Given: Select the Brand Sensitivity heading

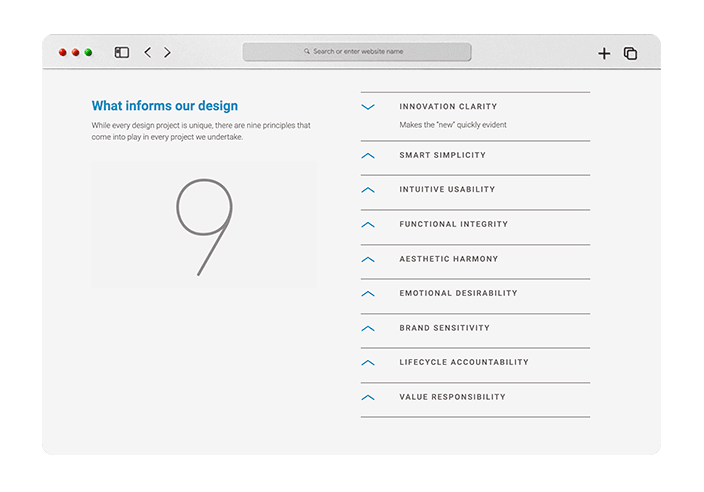Looking at the screenshot, I should click(x=444, y=328).
